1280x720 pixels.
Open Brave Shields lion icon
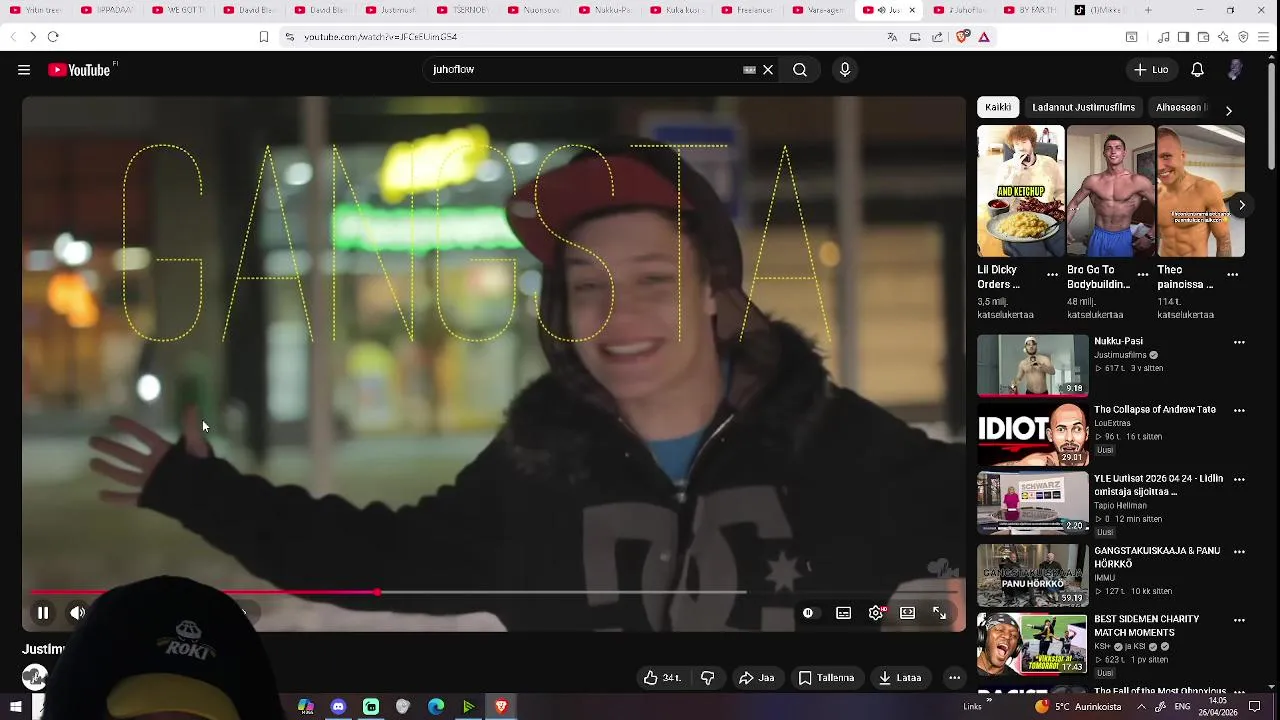[962, 37]
